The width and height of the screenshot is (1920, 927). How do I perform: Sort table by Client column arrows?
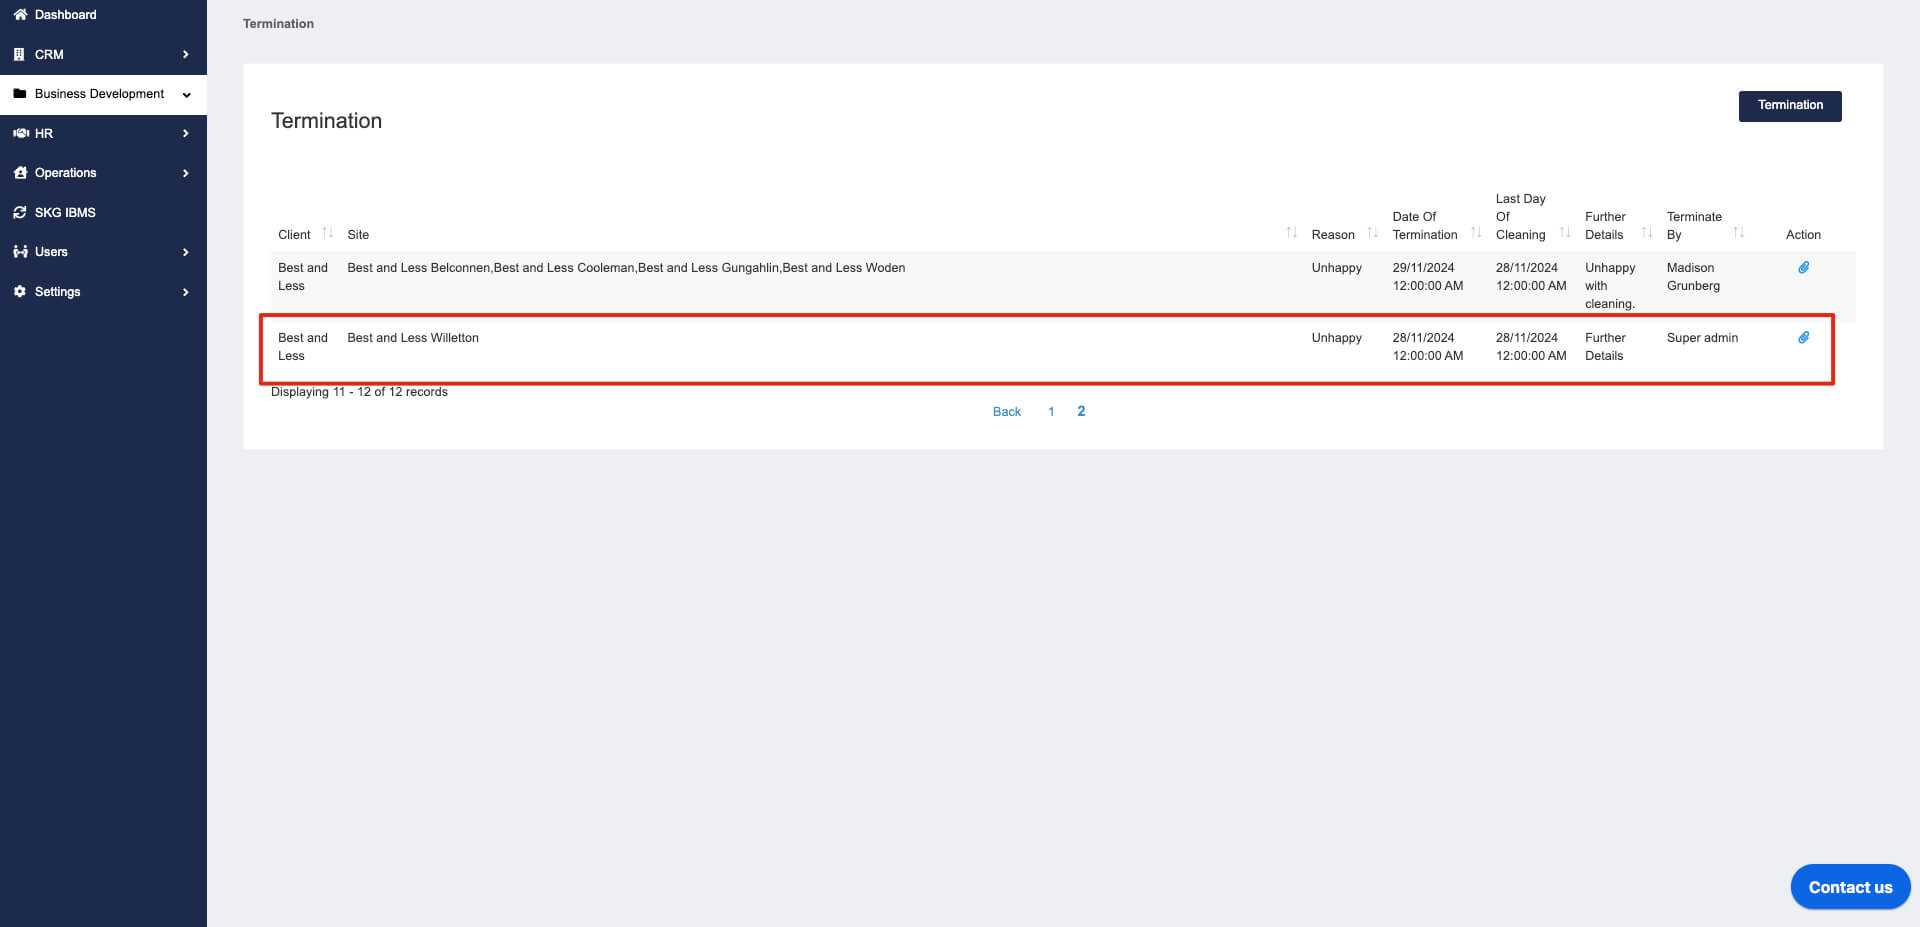[x=327, y=232]
